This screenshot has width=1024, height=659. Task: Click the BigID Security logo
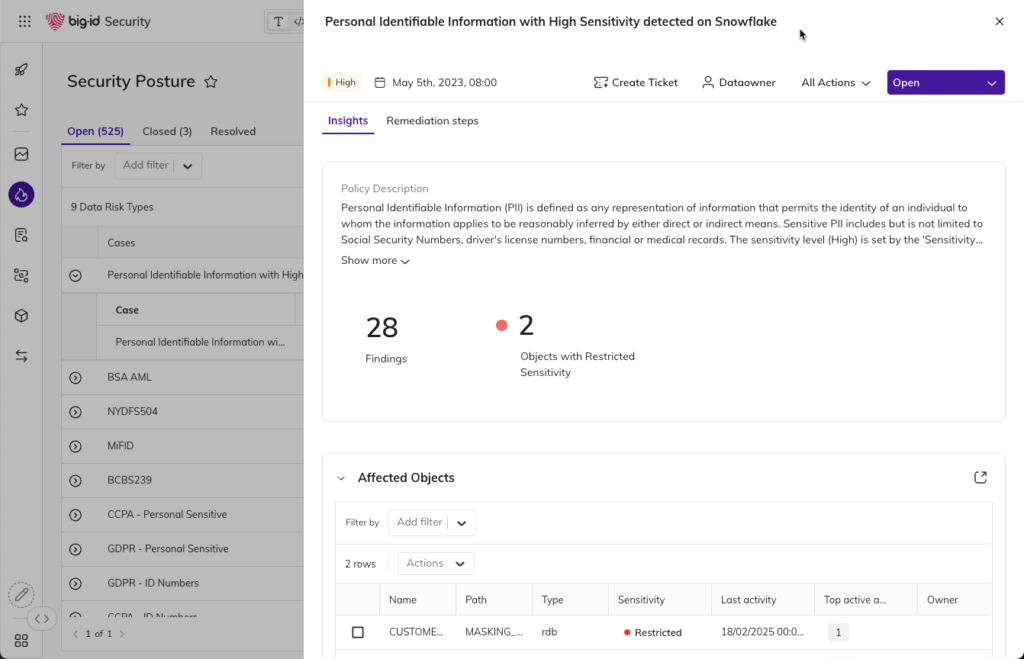click(98, 22)
